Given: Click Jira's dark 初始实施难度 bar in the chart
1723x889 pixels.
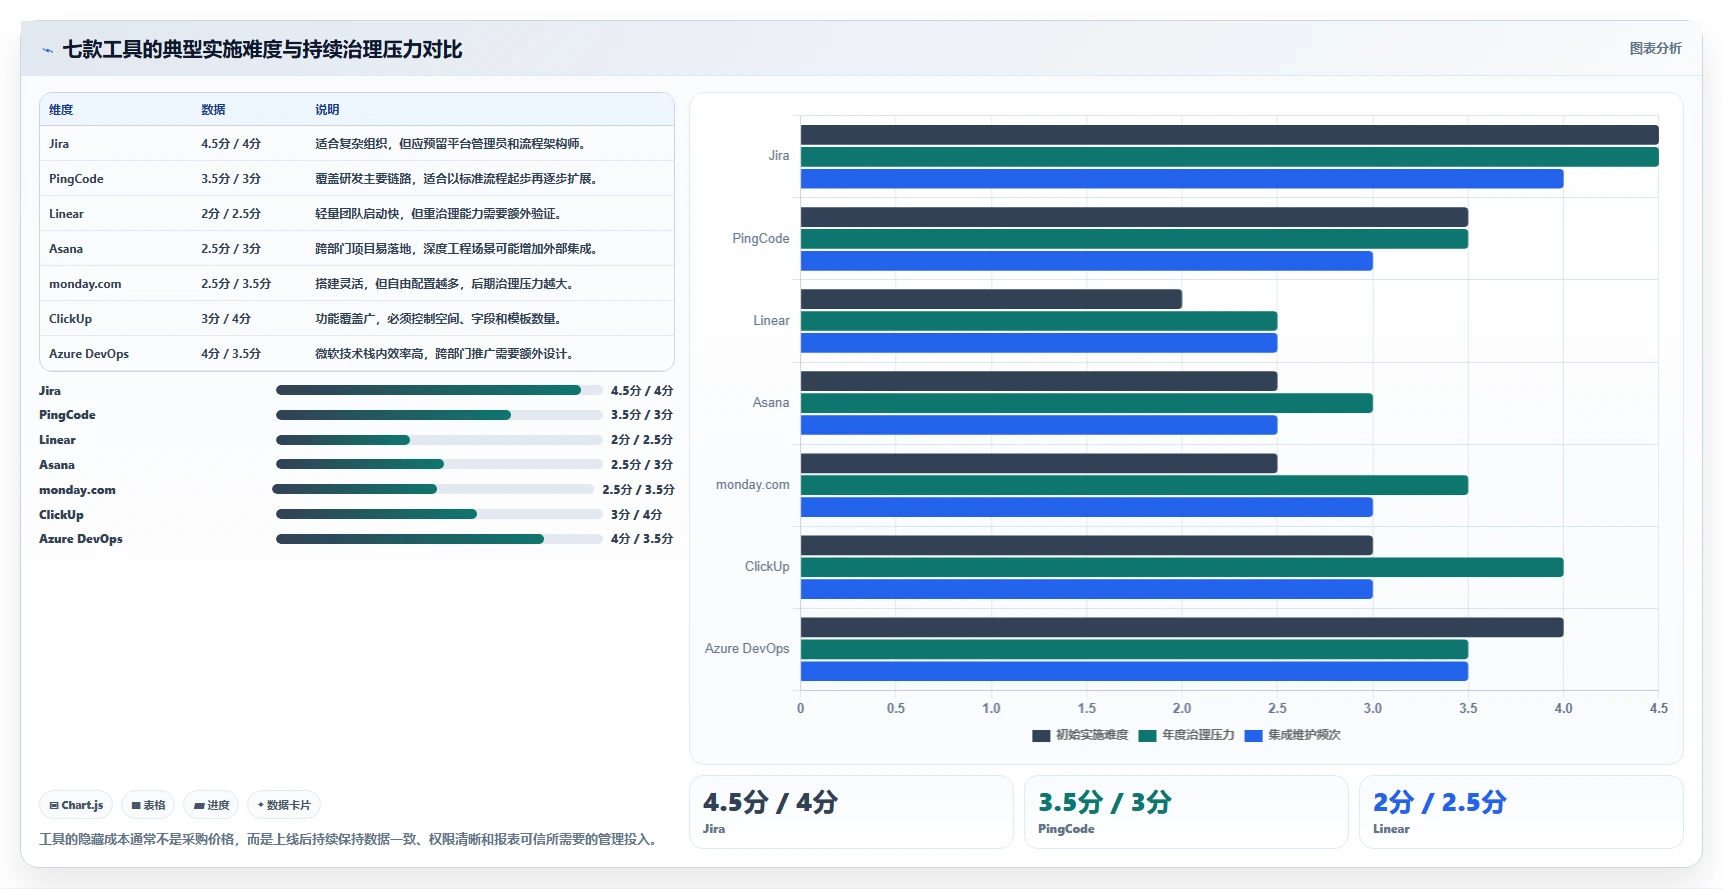Looking at the screenshot, I should [x=1229, y=135].
